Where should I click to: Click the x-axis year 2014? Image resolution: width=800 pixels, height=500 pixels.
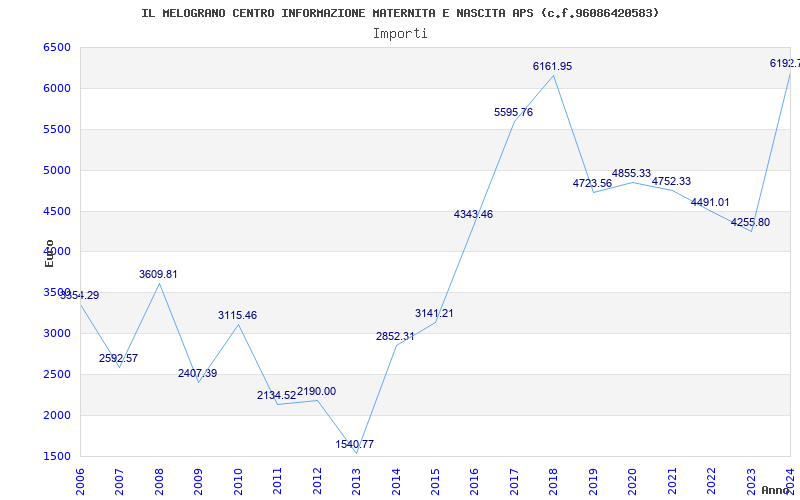(x=396, y=481)
